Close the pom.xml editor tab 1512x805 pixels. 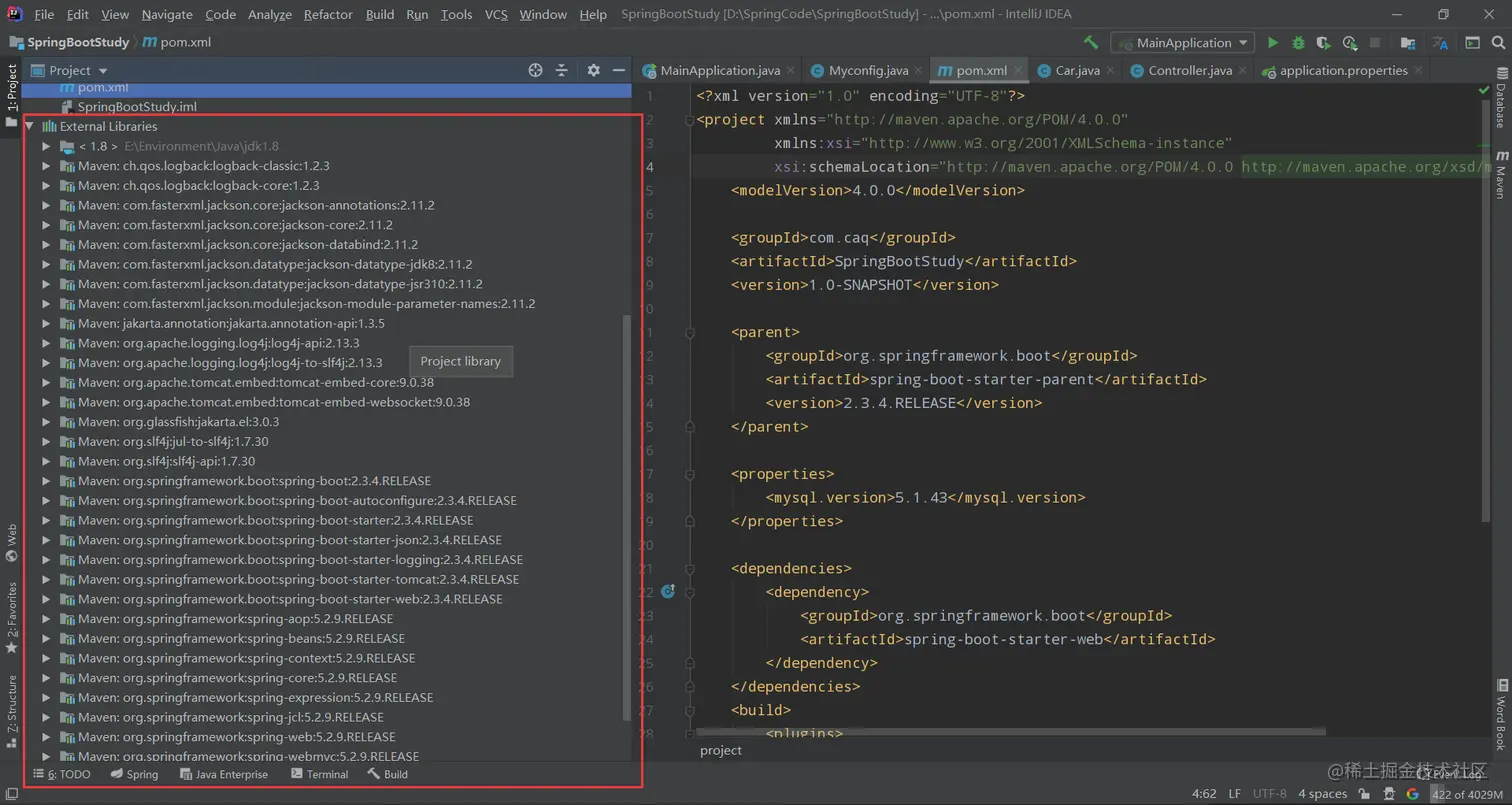coord(1019,71)
